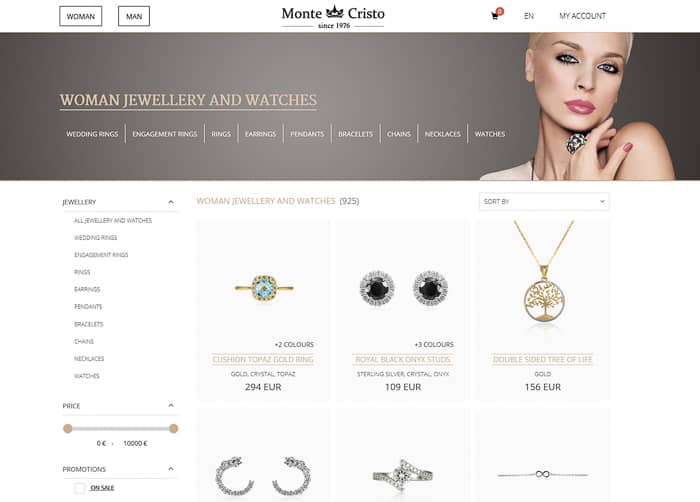Tick the On Sale checkbox
This screenshot has height=502, width=700.
pyautogui.click(x=79, y=488)
